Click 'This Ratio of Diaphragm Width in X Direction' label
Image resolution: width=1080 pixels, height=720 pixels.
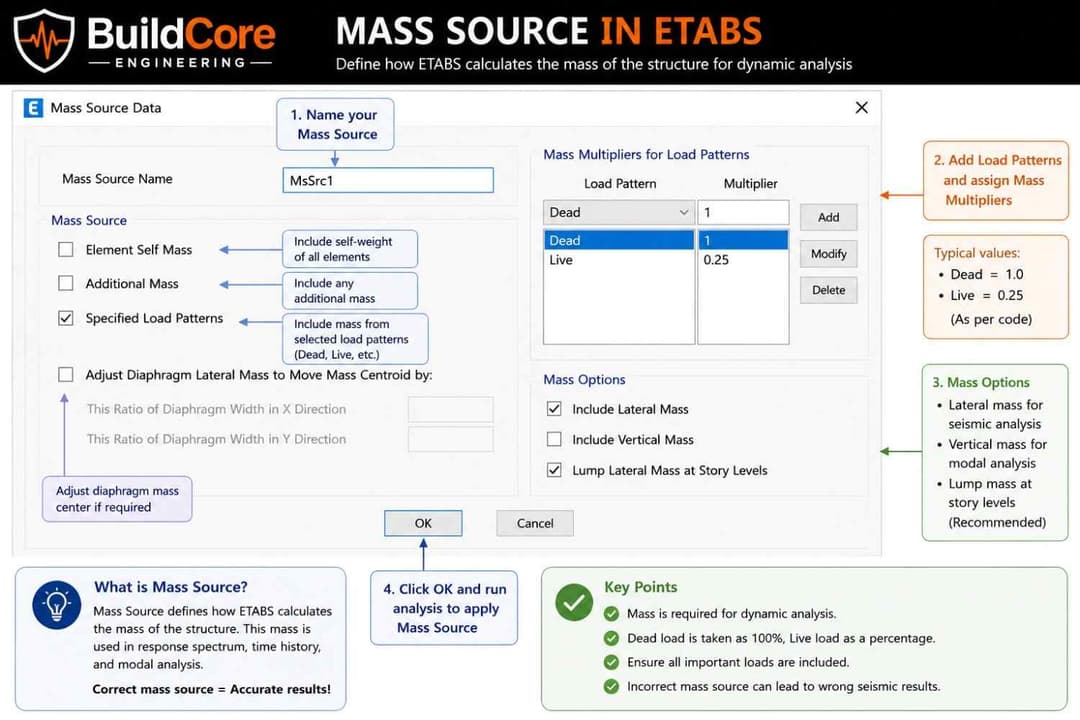click(216, 409)
